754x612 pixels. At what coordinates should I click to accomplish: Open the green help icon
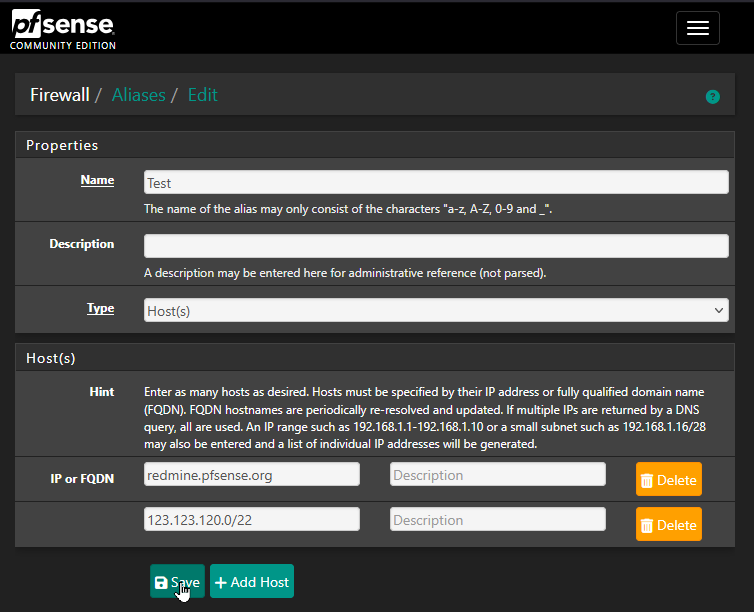click(712, 97)
